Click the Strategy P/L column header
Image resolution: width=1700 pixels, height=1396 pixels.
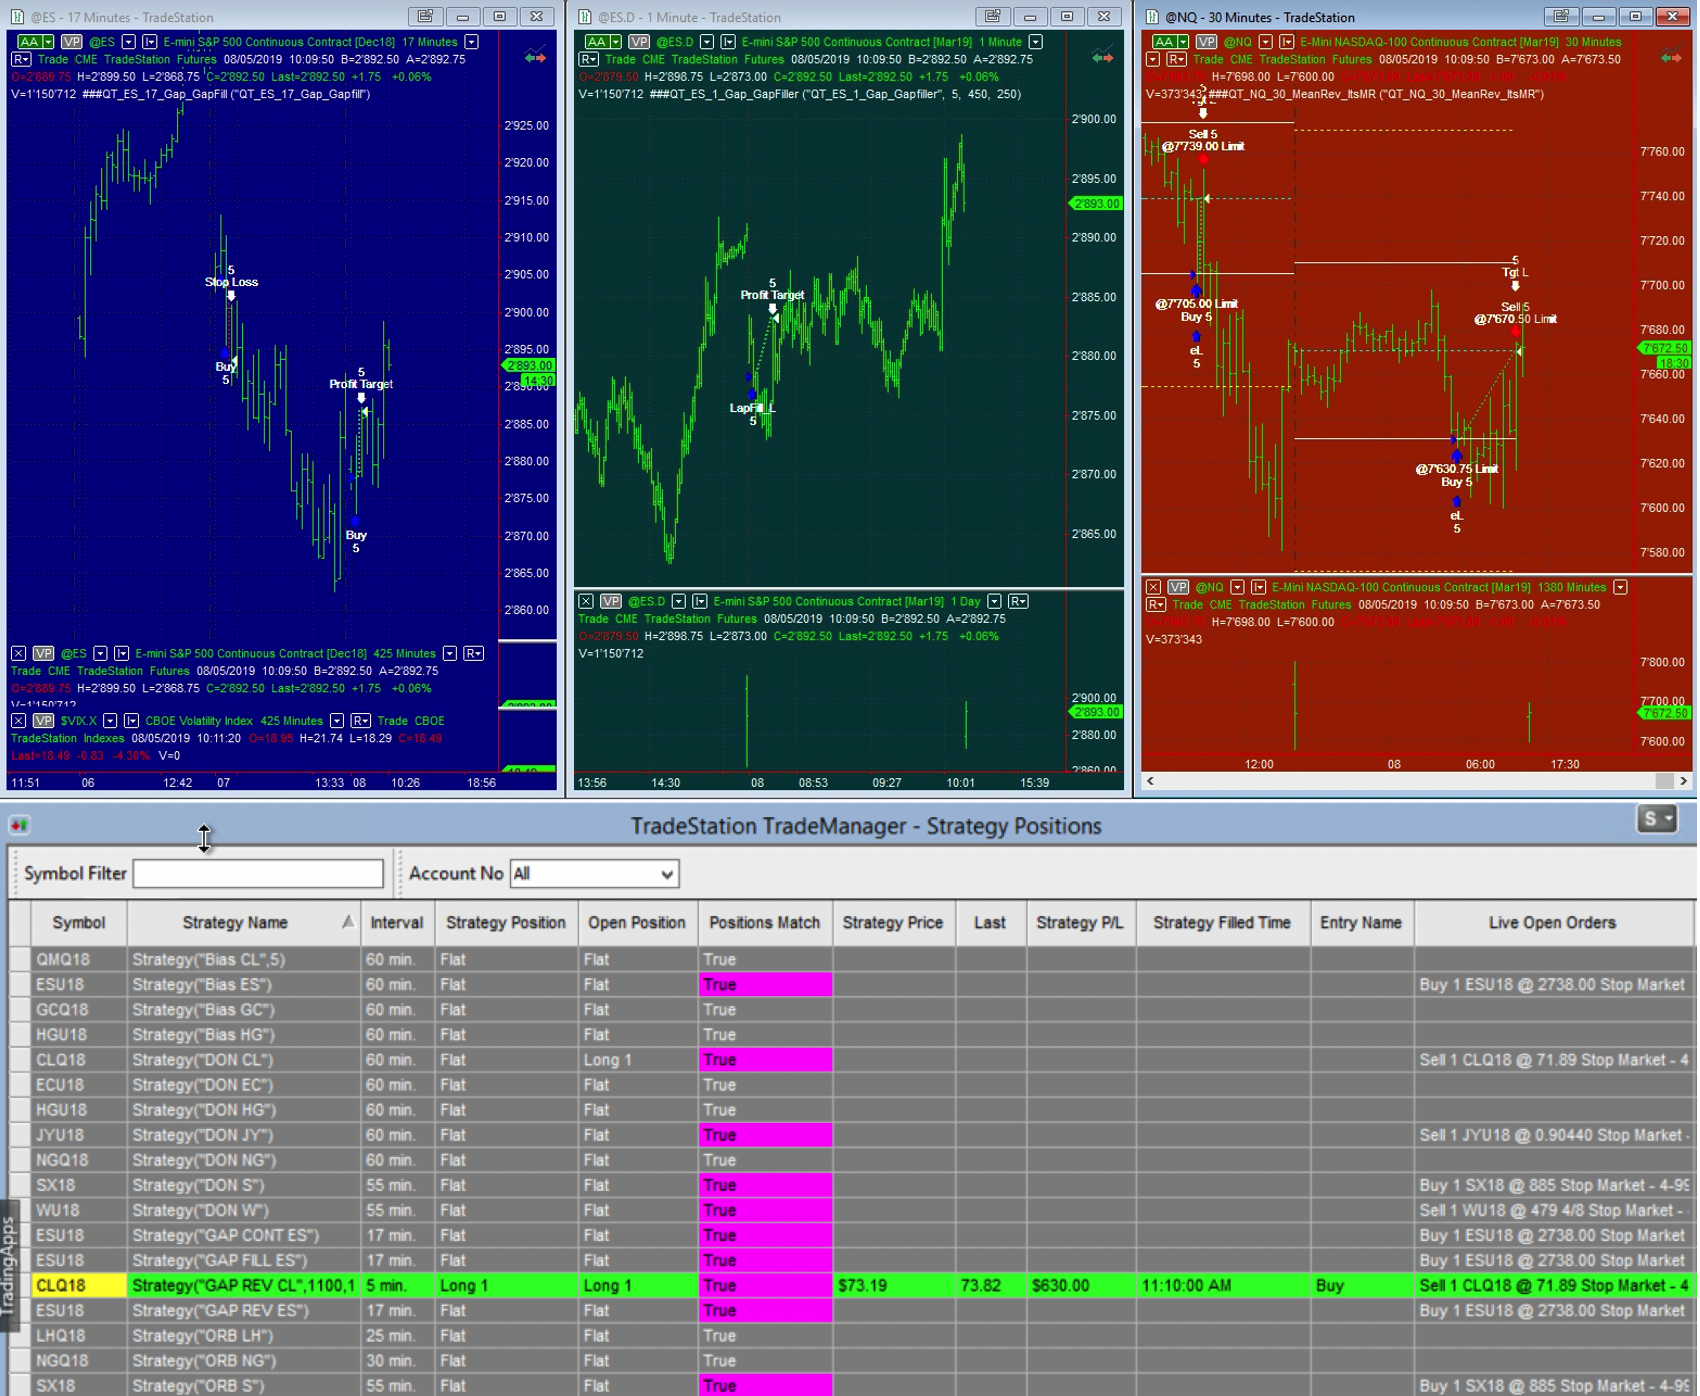coord(1080,923)
